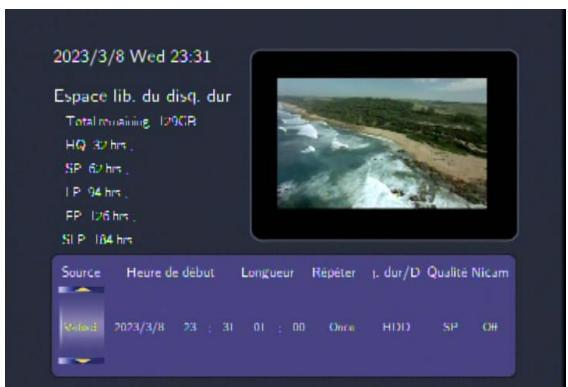Click the Qualité column header
The height and width of the screenshot is (387, 568).
[x=447, y=272]
